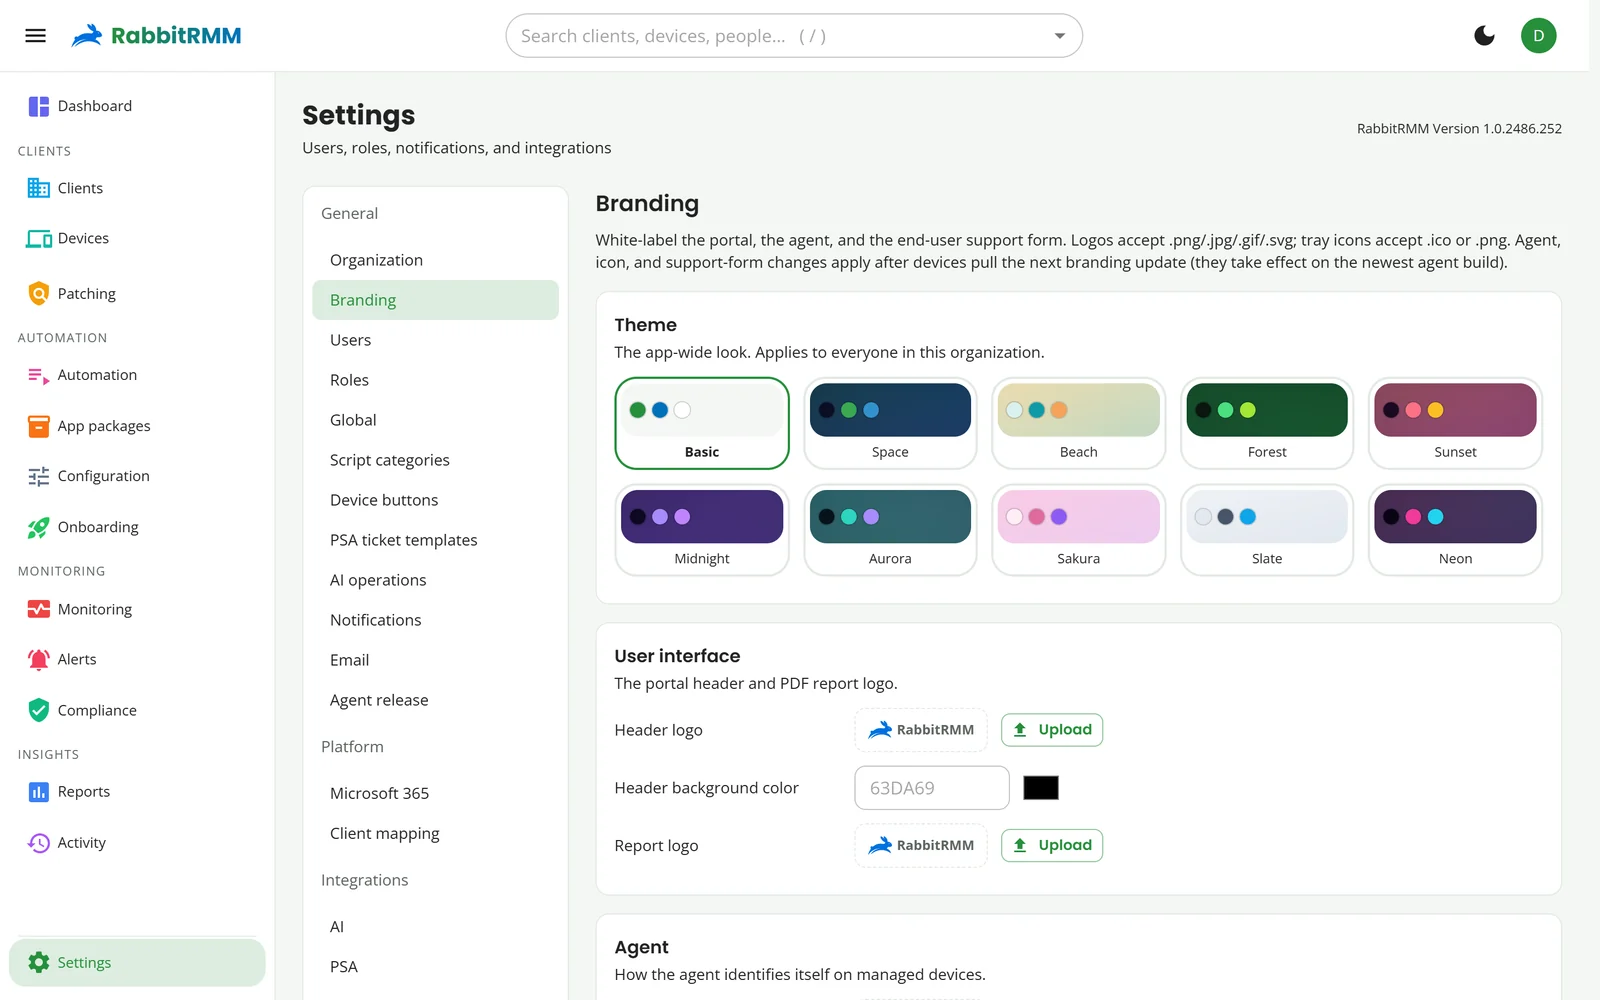This screenshot has width=1600, height=1000.
Task: Click the Monitoring pulse icon
Action: (38, 609)
